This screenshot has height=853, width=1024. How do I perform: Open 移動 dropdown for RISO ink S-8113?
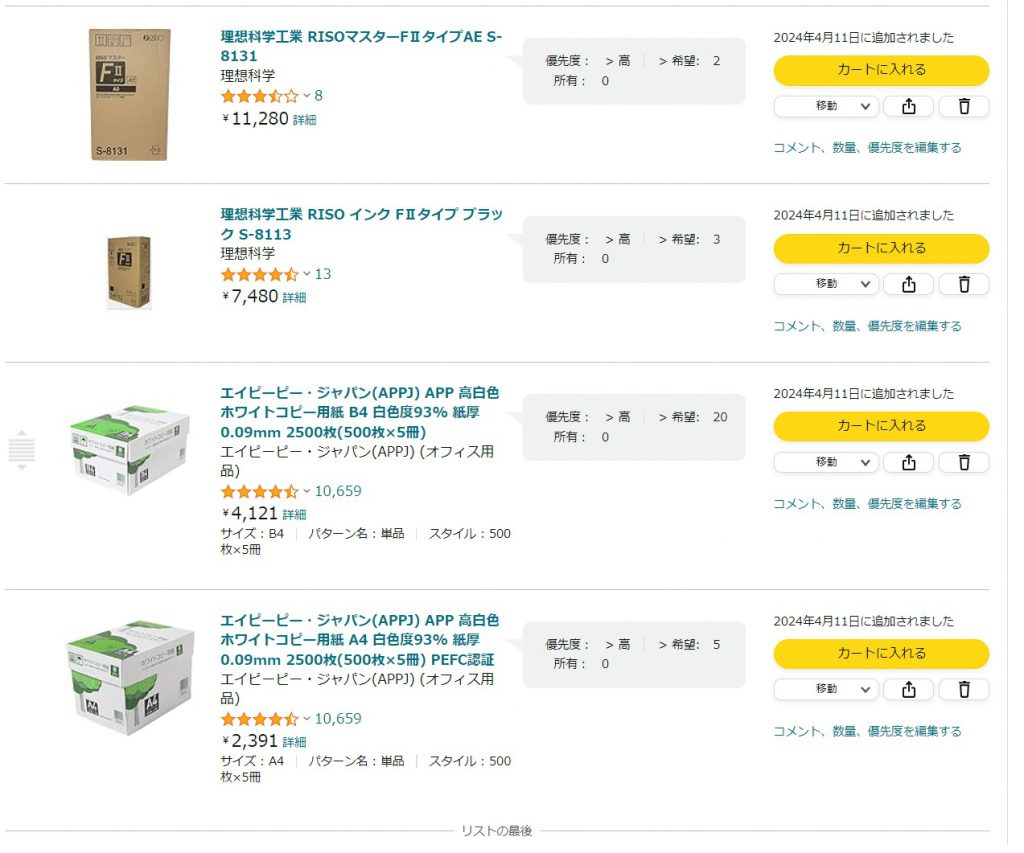[826, 284]
